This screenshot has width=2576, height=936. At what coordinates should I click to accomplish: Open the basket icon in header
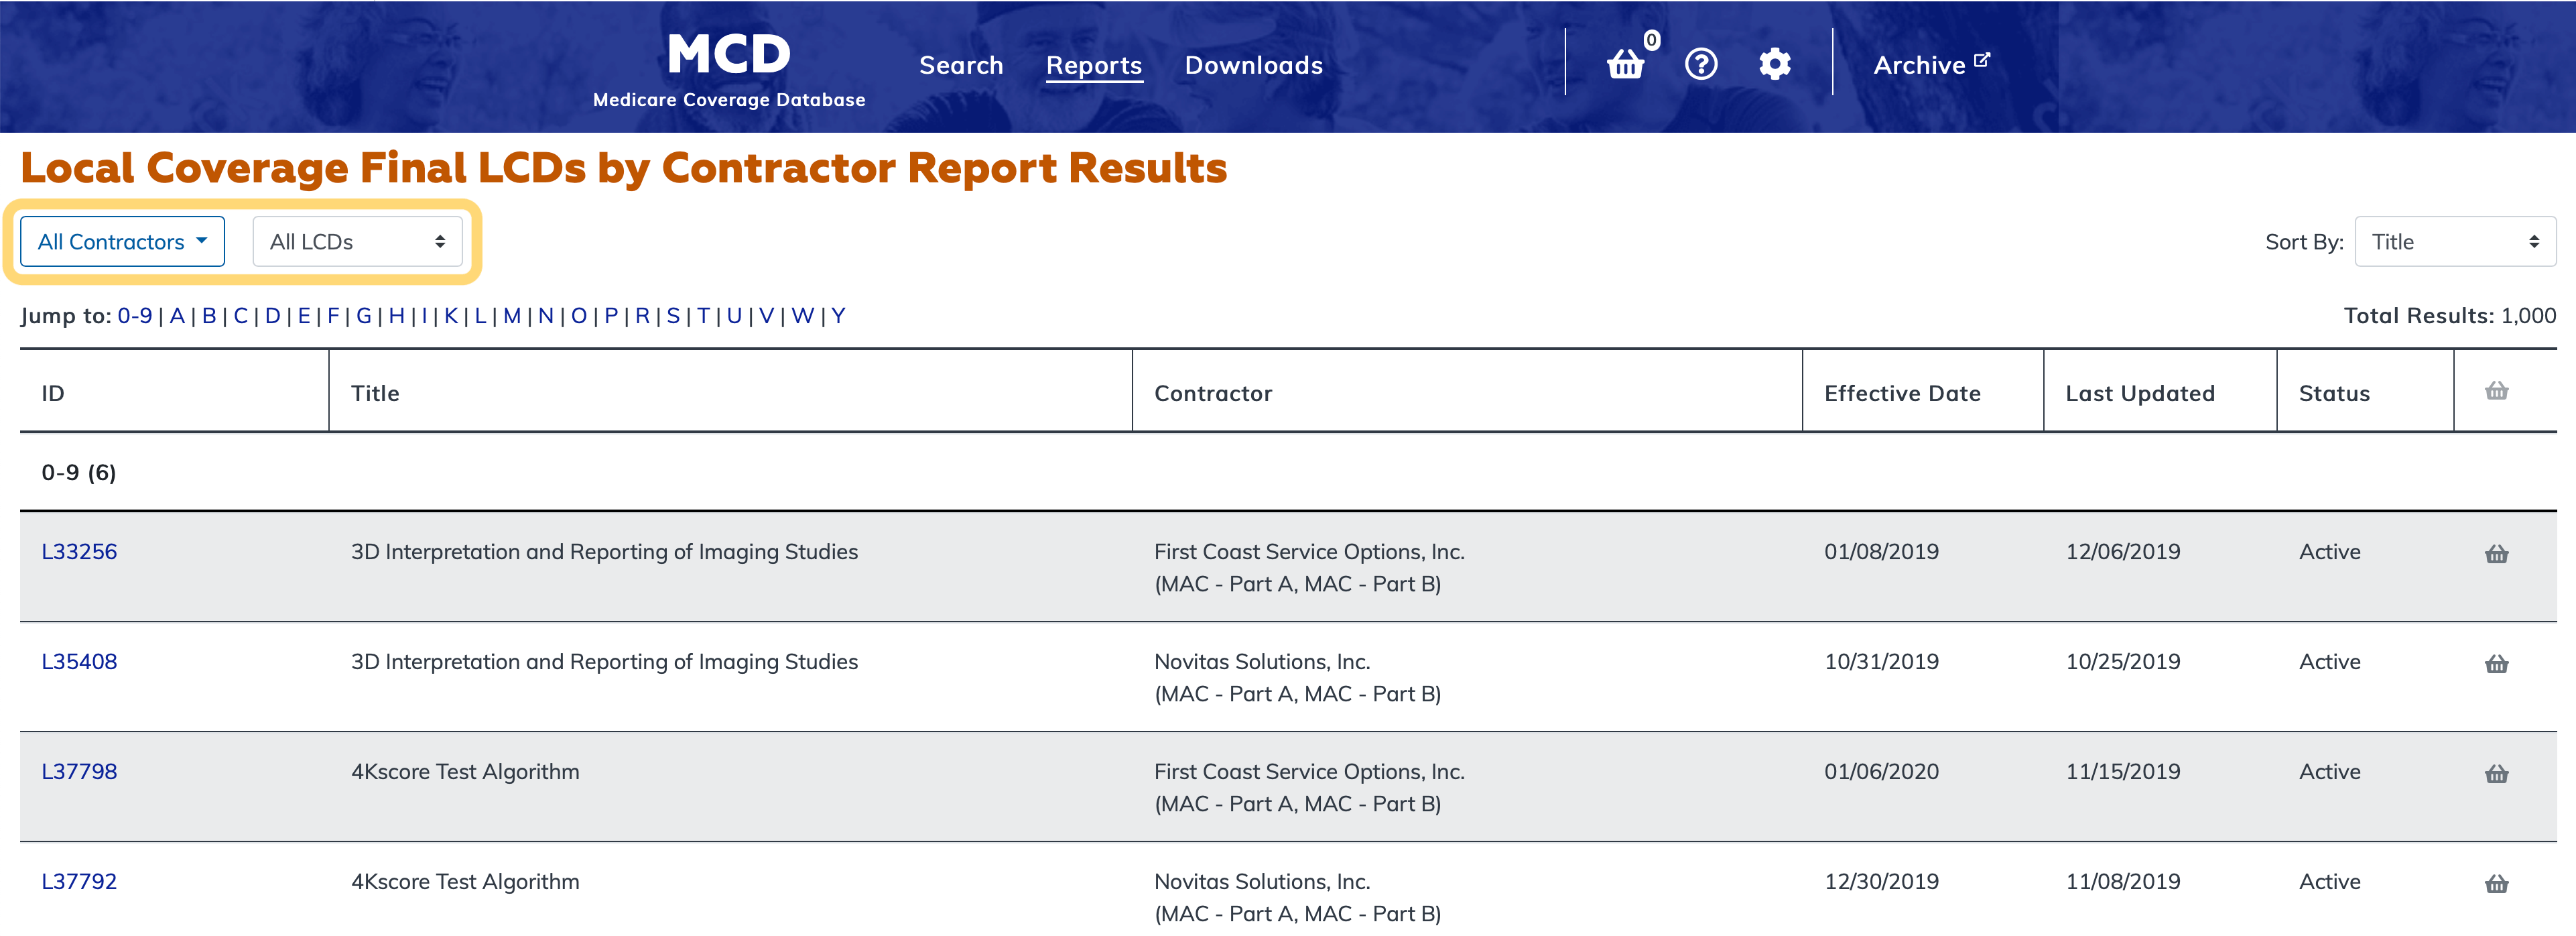pyautogui.click(x=1626, y=65)
